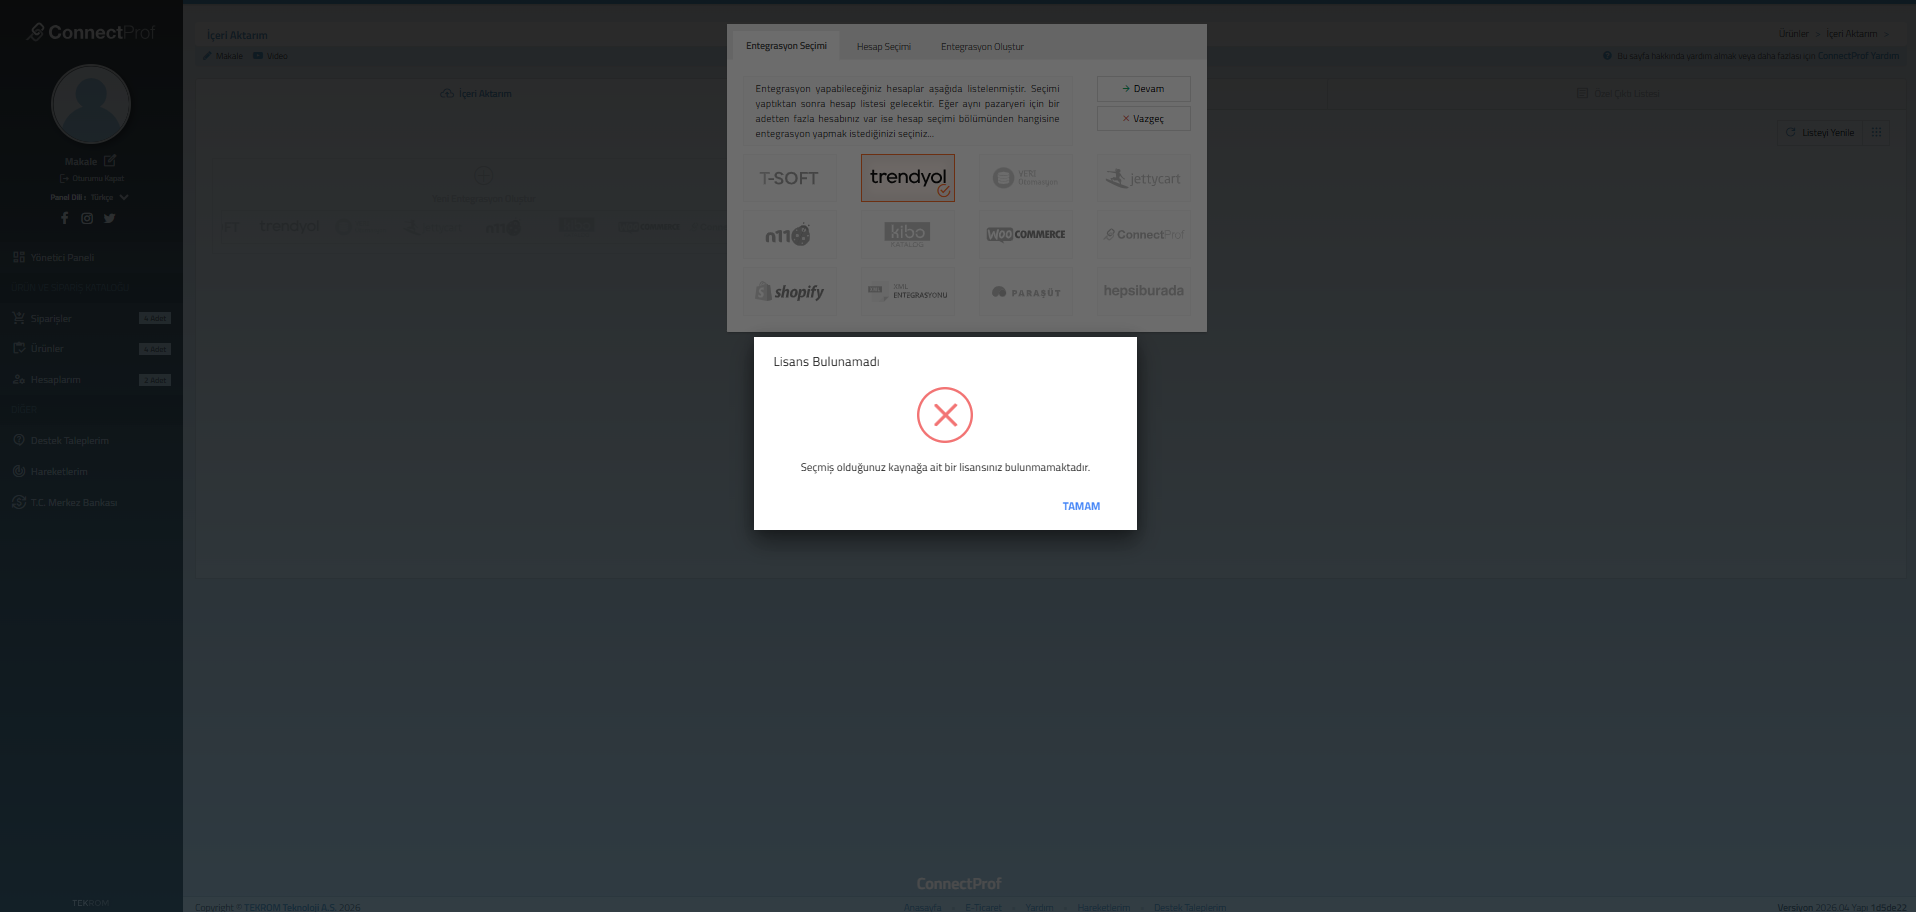Open the Instagram icon in sidebar
The height and width of the screenshot is (912, 1916).
coord(87,218)
